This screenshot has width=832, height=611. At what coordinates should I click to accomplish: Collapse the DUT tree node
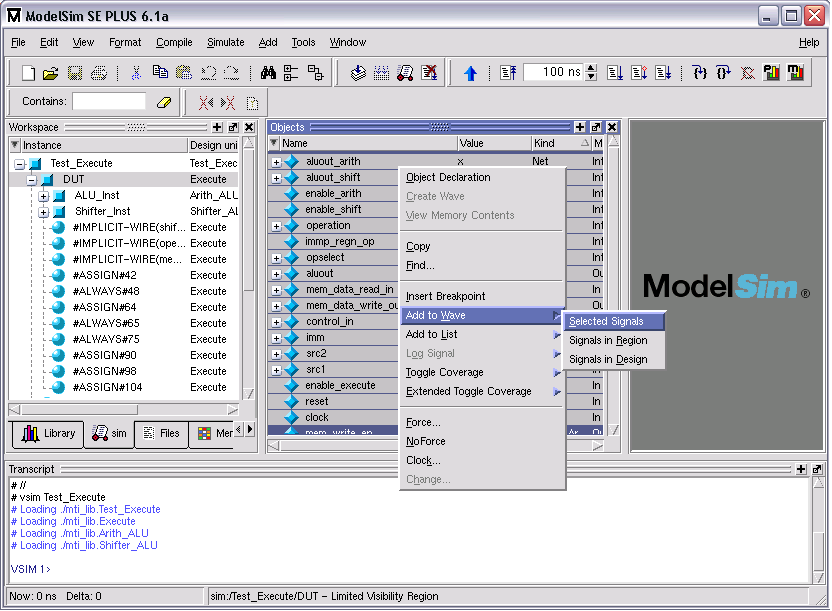coord(32,180)
